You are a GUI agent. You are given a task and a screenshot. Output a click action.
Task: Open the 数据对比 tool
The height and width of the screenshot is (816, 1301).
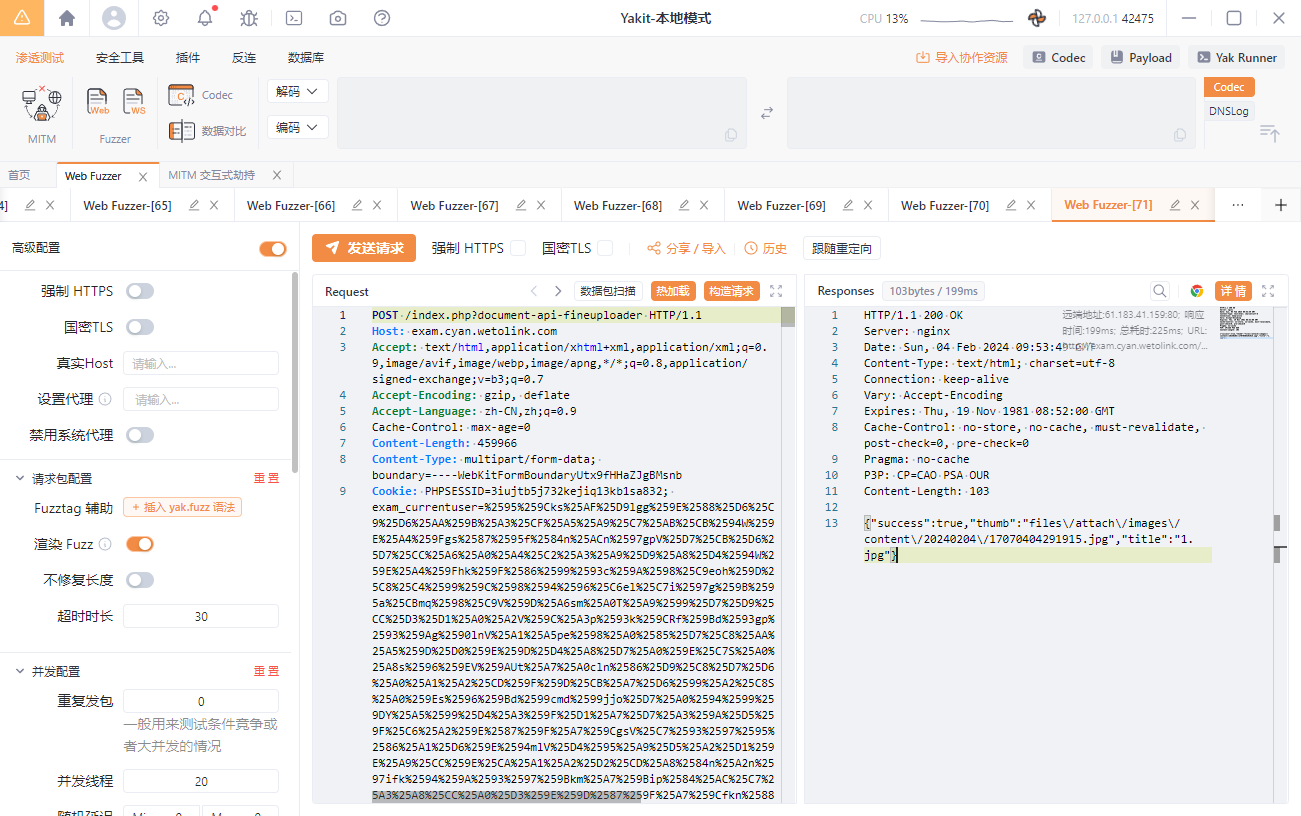point(207,130)
